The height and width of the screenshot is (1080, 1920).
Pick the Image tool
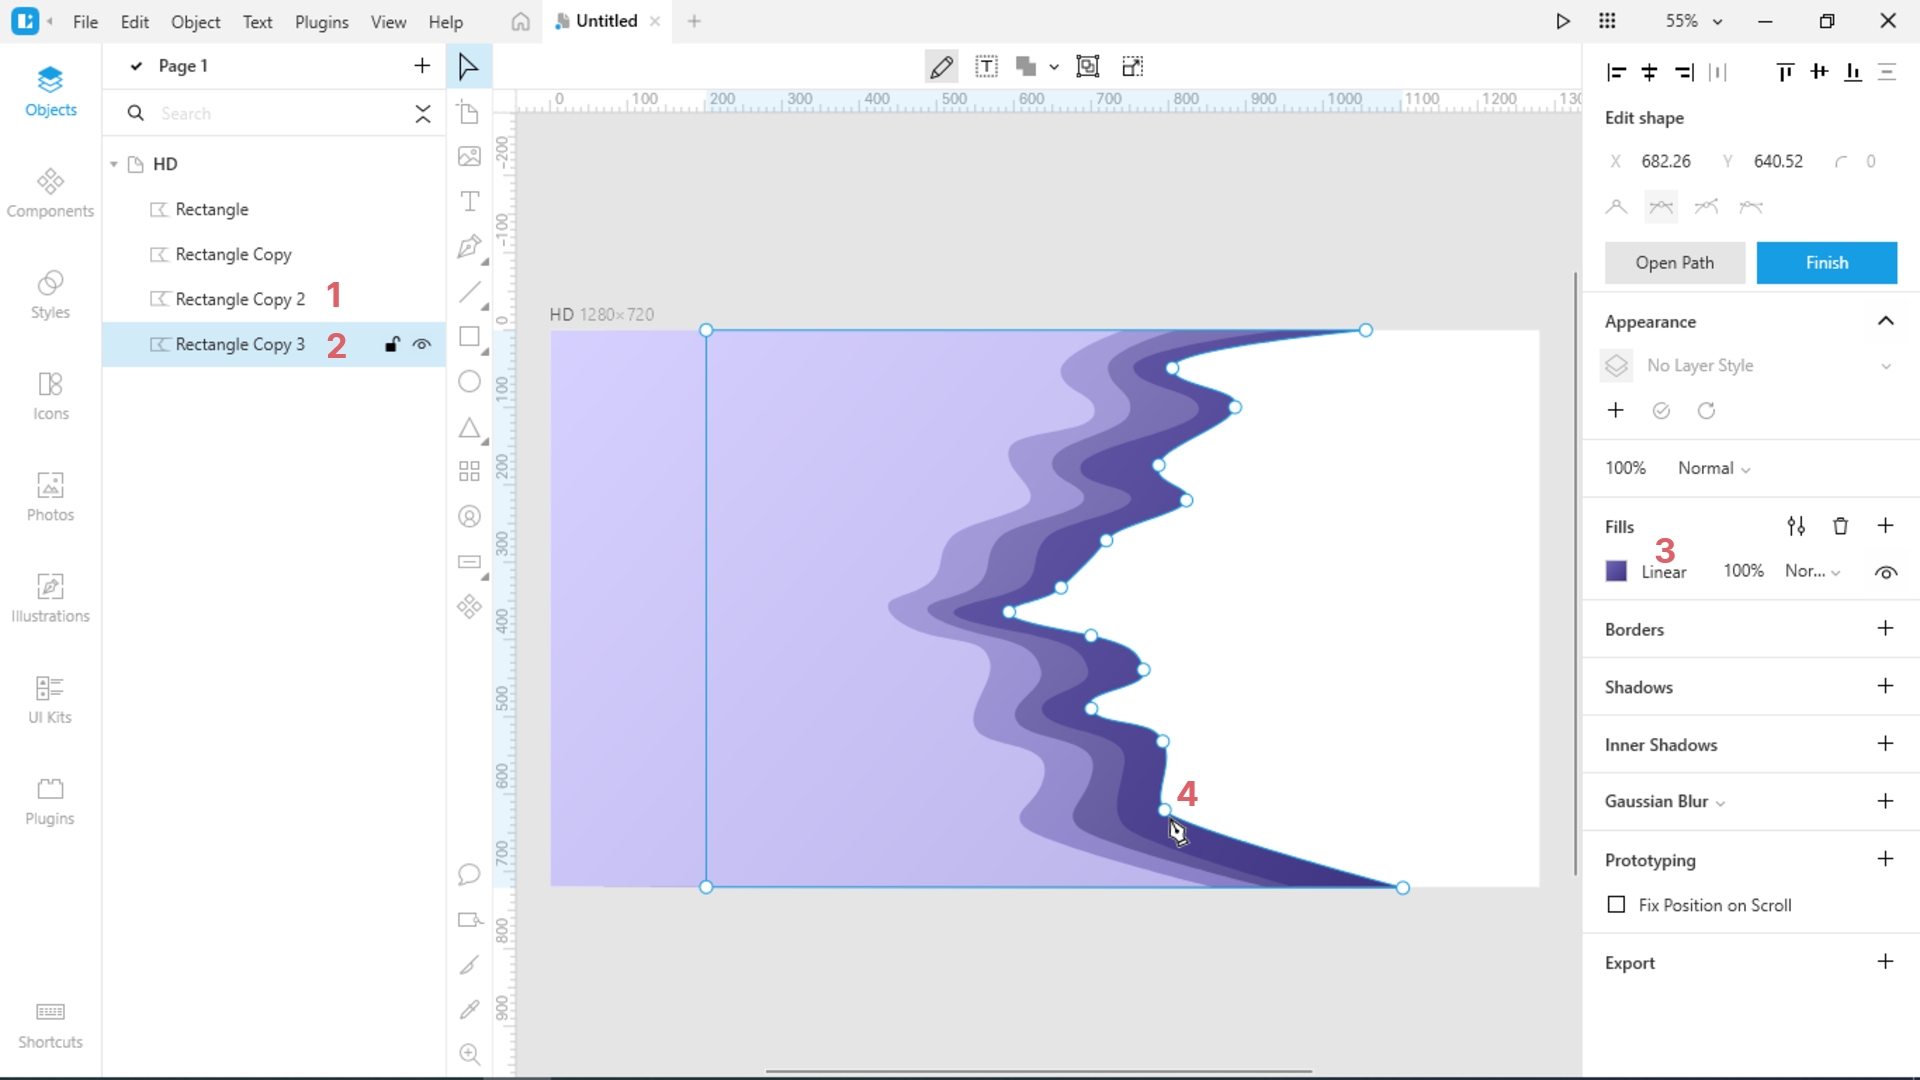469,157
